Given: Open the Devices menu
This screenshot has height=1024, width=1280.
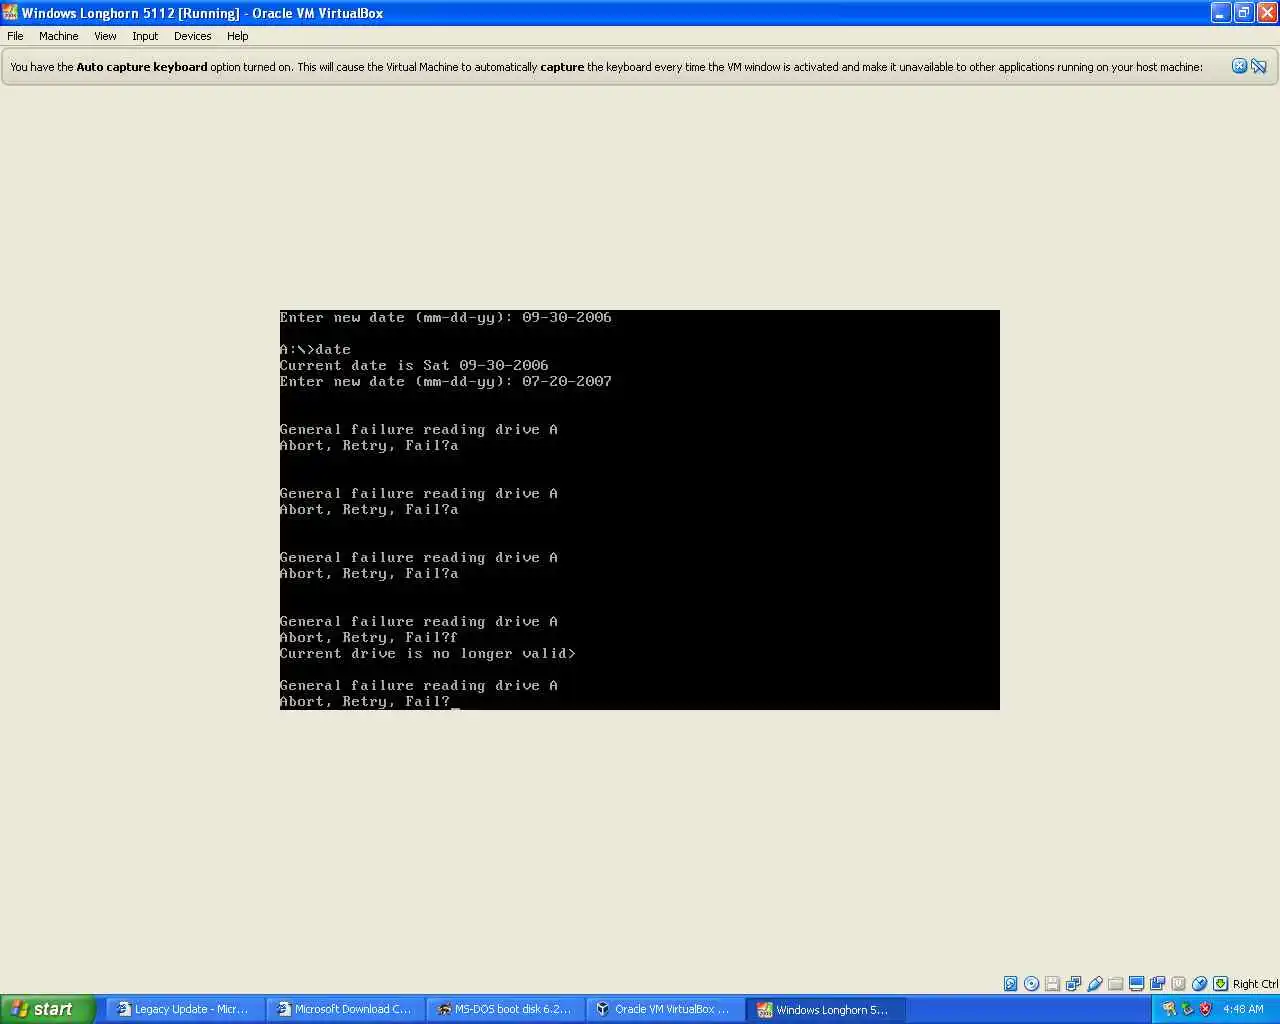Looking at the screenshot, I should point(192,36).
